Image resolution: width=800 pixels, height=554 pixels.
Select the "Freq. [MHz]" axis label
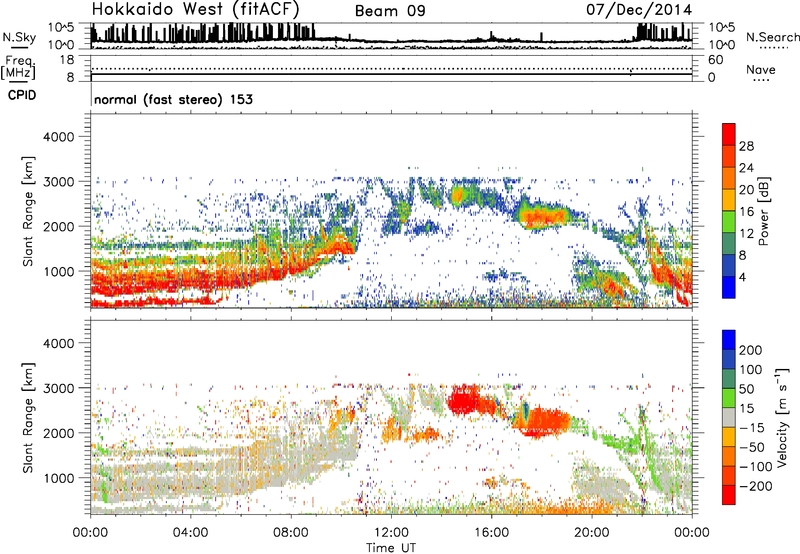(18, 68)
